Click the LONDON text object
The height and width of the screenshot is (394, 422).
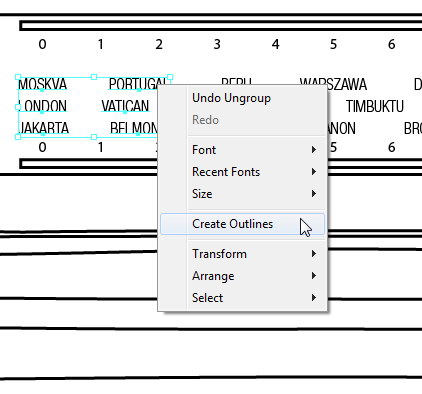pyautogui.click(x=42, y=106)
